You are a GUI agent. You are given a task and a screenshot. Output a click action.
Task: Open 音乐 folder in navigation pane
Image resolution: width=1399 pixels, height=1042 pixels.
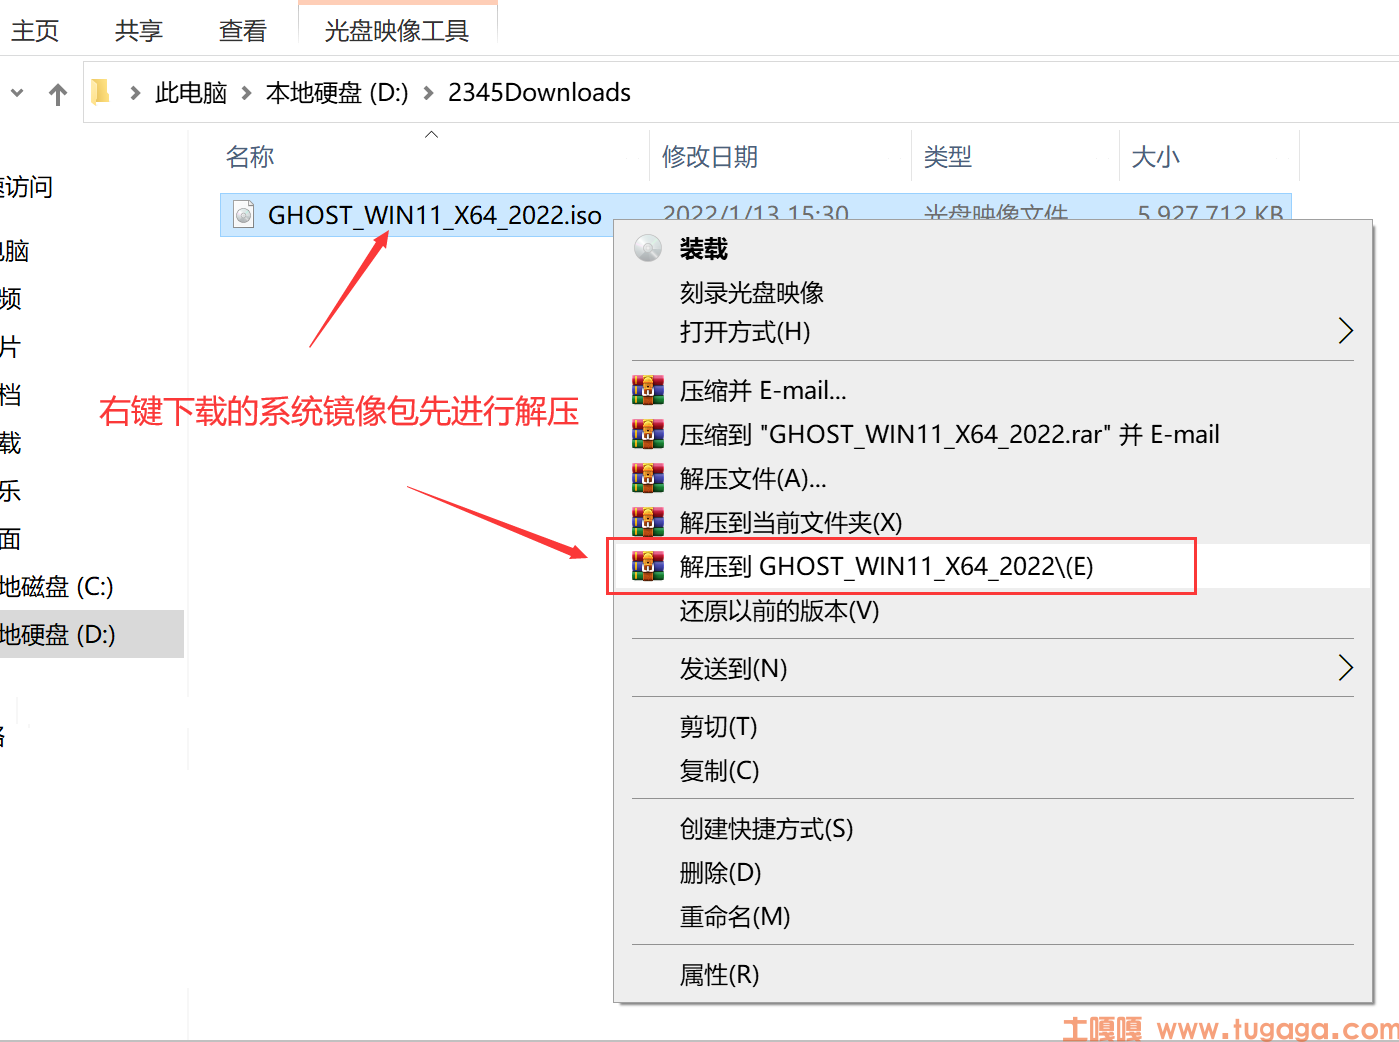tap(11, 490)
